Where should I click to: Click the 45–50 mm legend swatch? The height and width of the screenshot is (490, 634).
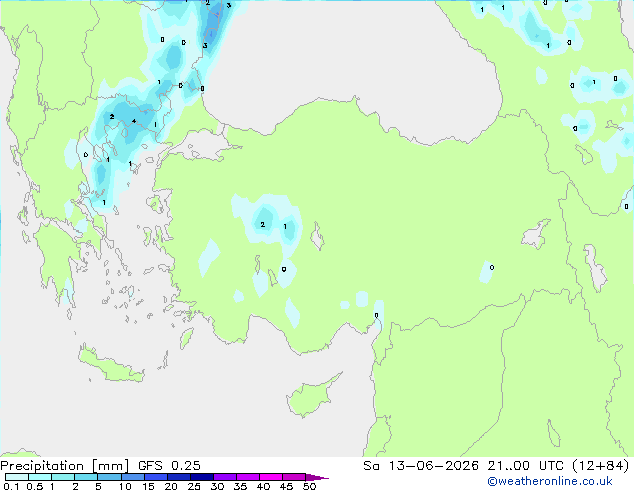(294, 477)
